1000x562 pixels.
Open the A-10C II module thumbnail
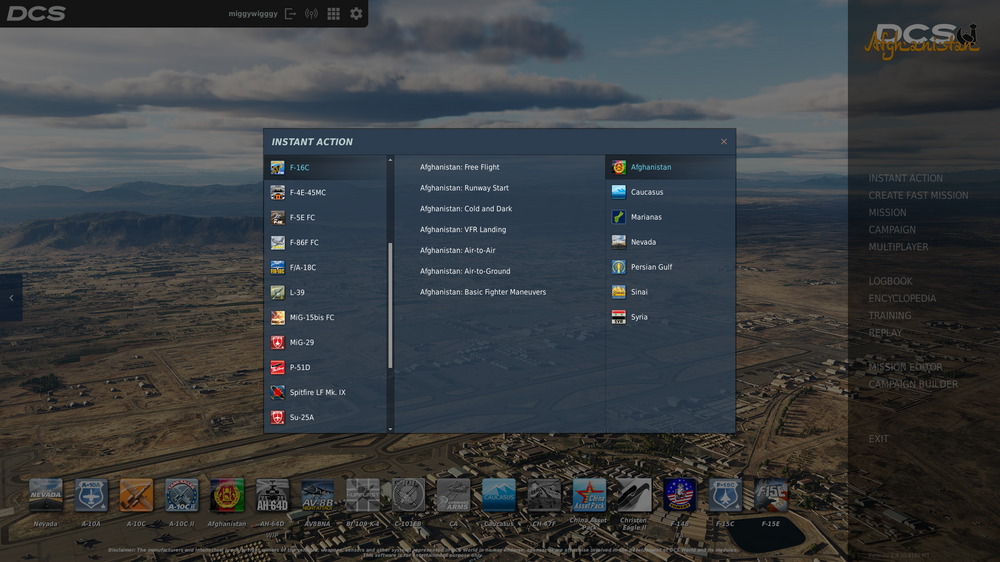pos(181,495)
